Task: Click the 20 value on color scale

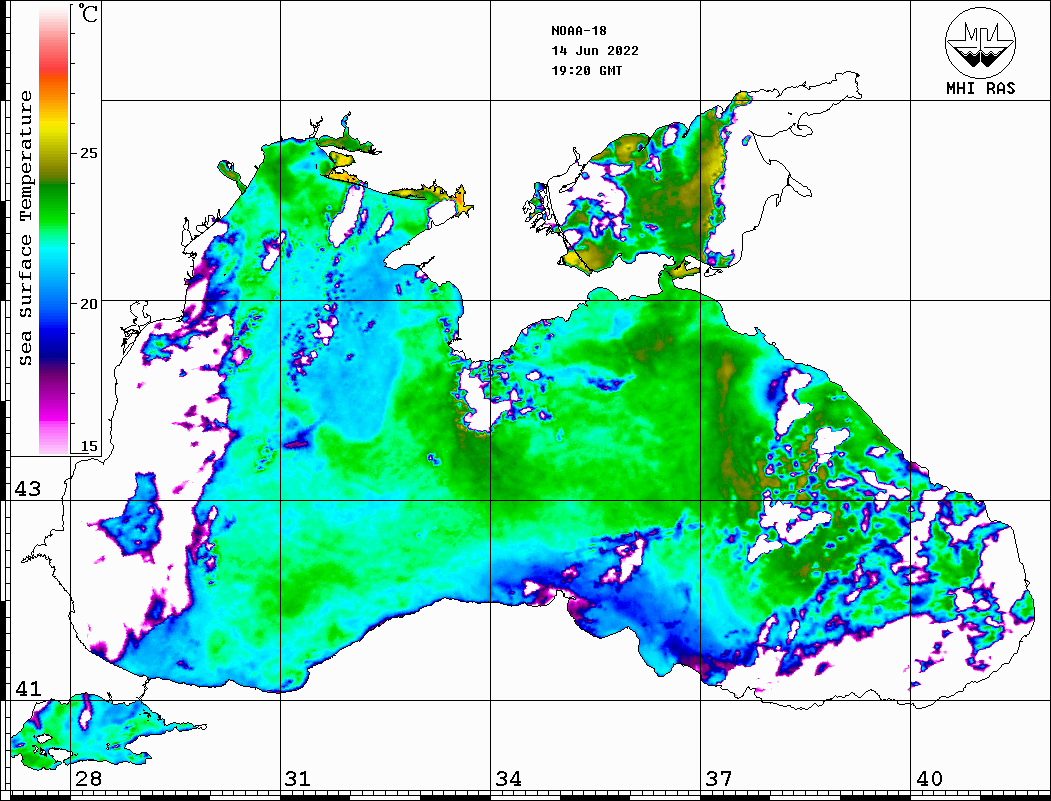Action: tap(88, 304)
